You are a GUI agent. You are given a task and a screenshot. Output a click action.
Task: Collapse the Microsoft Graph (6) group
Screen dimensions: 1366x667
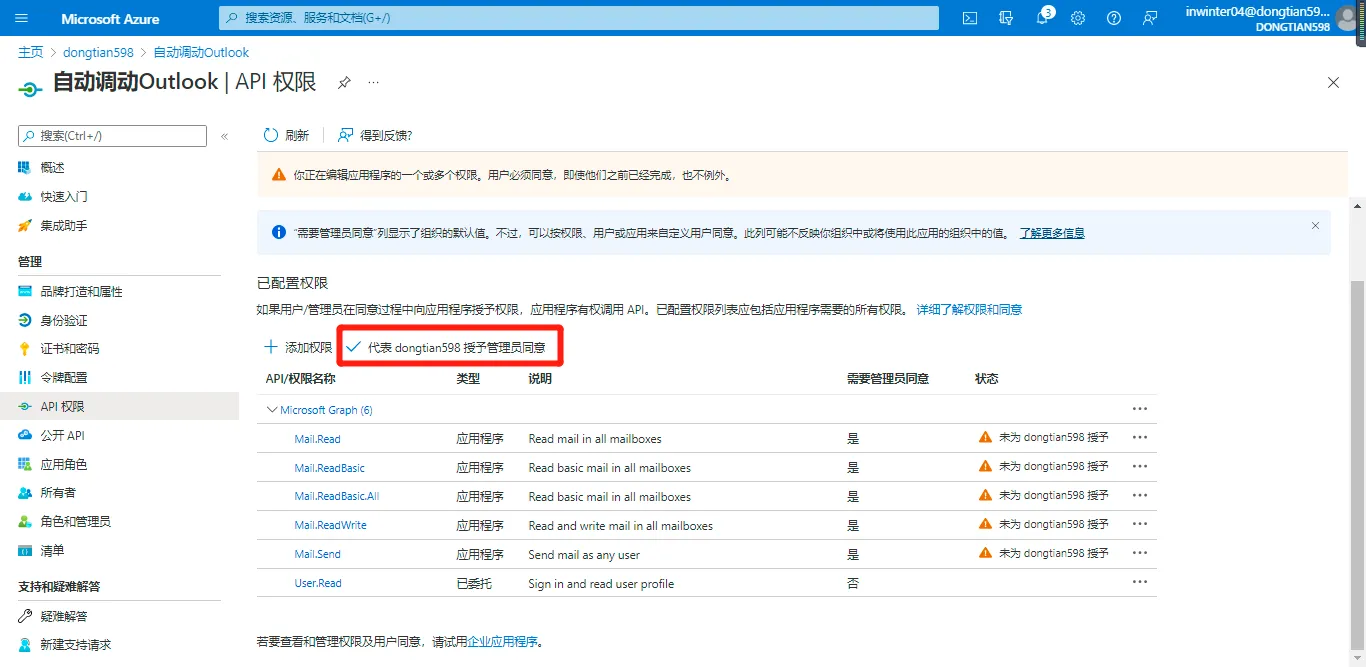pyautogui.click(x=272, y=410)
